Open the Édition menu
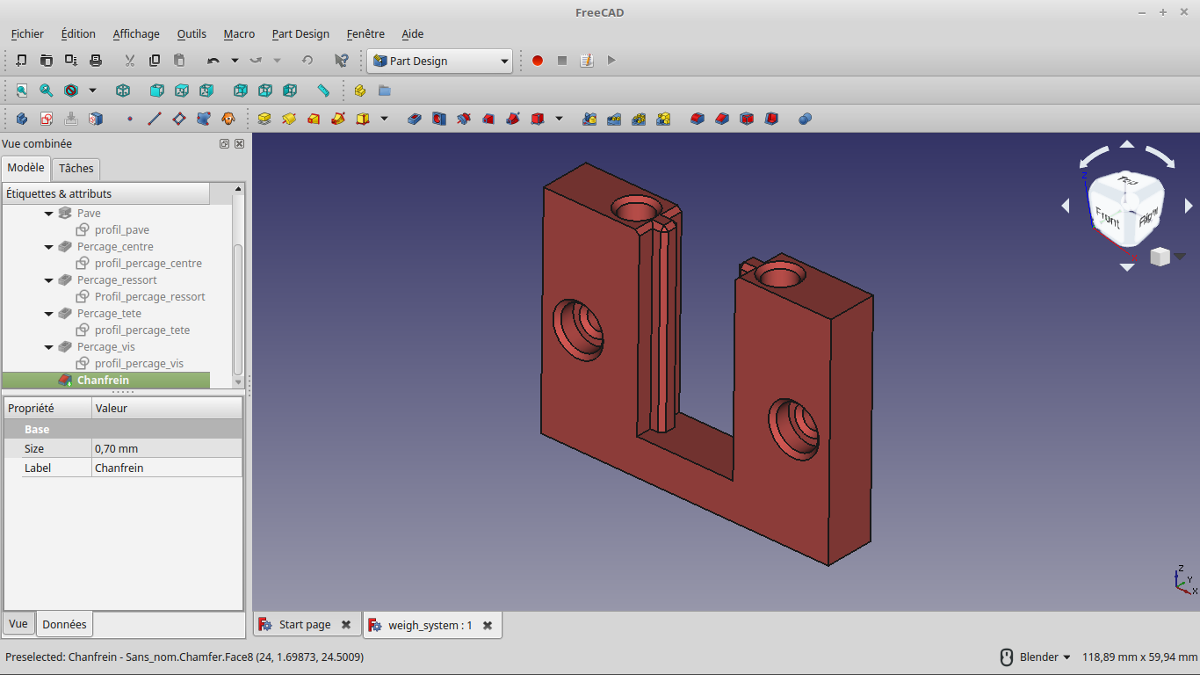 78,34
